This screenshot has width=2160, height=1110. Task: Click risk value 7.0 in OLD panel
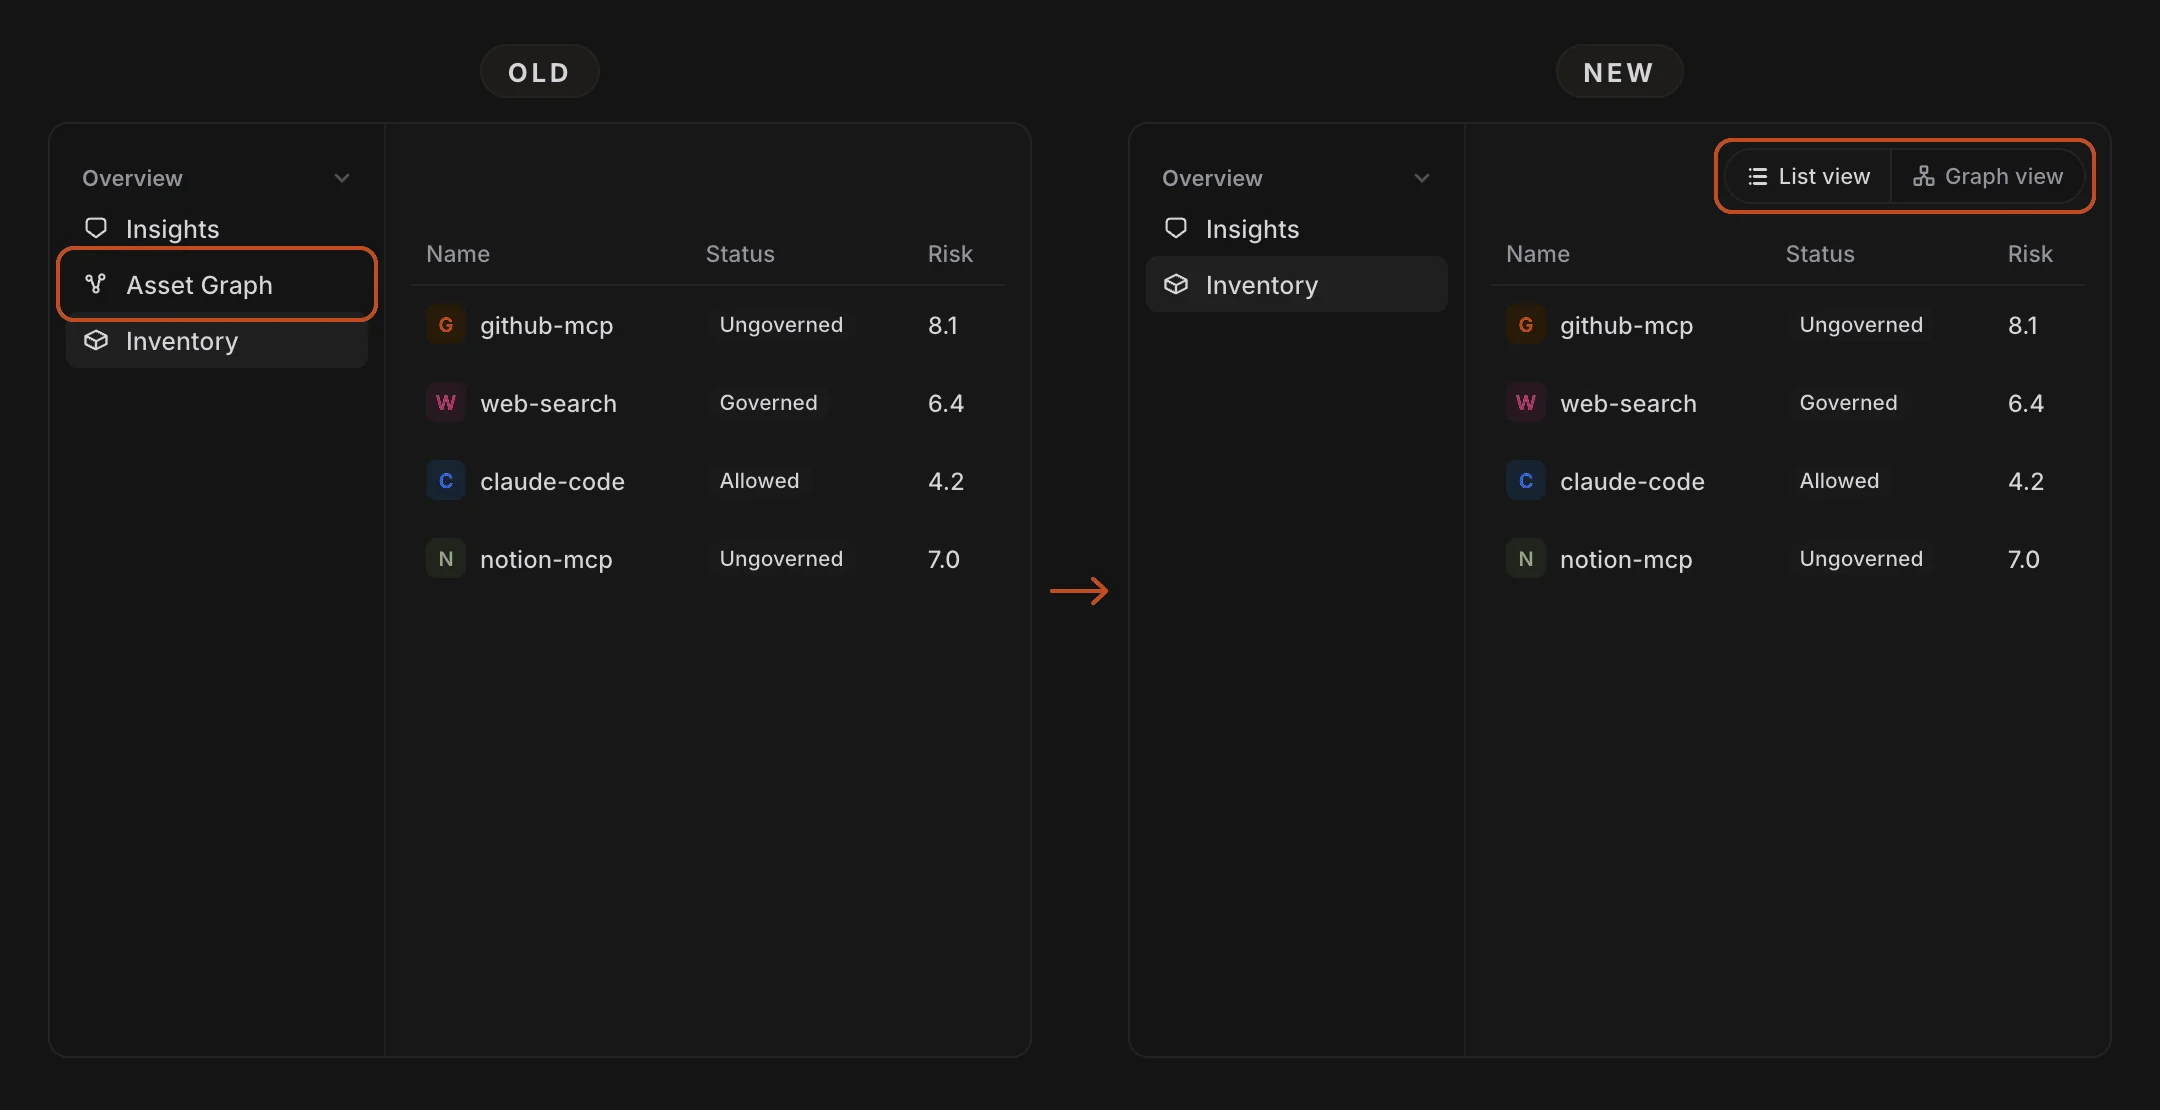click(x=944, y=559)
